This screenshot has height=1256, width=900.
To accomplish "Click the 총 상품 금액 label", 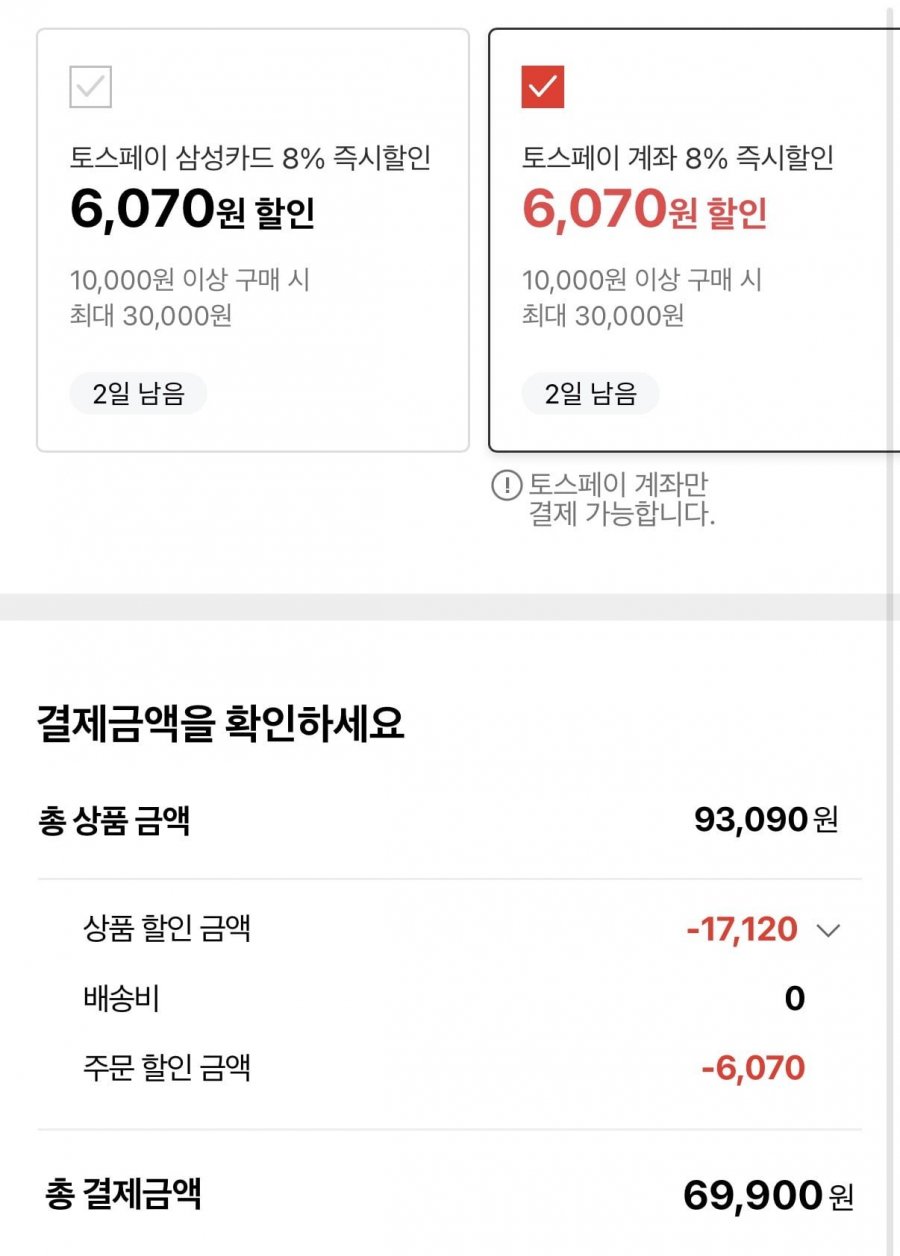I will 114,821.
